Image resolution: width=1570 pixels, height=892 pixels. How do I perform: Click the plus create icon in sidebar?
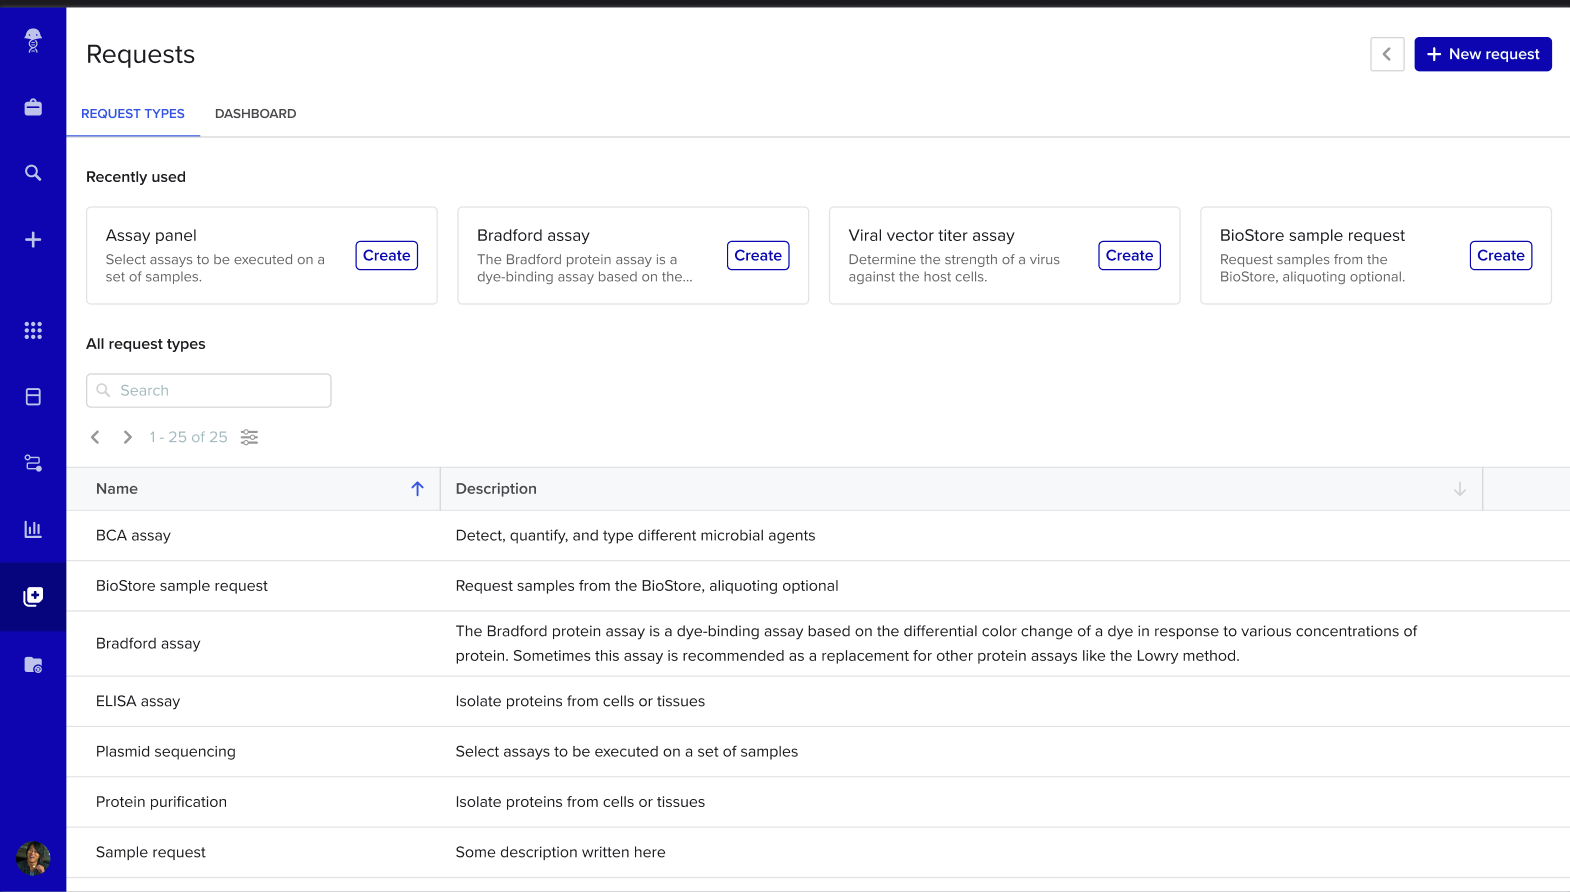[x=33, y=240]
